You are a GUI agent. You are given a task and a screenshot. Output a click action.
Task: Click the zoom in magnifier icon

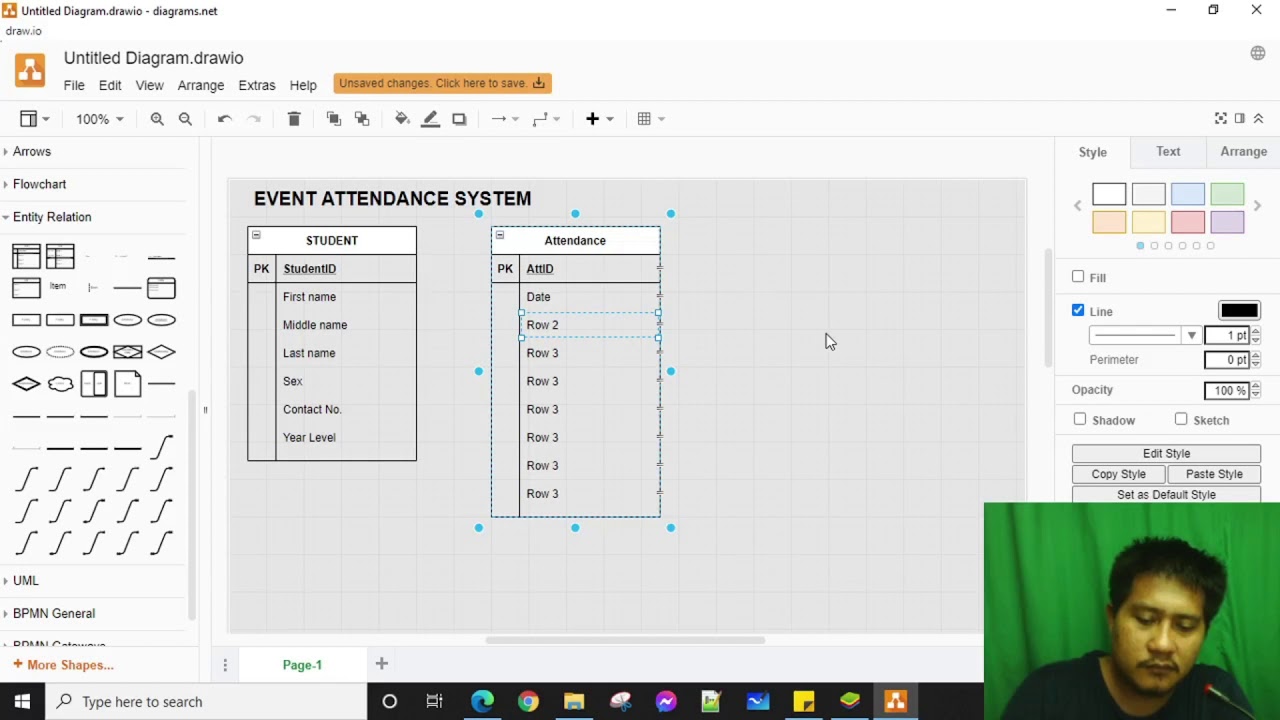coord(157,119)
